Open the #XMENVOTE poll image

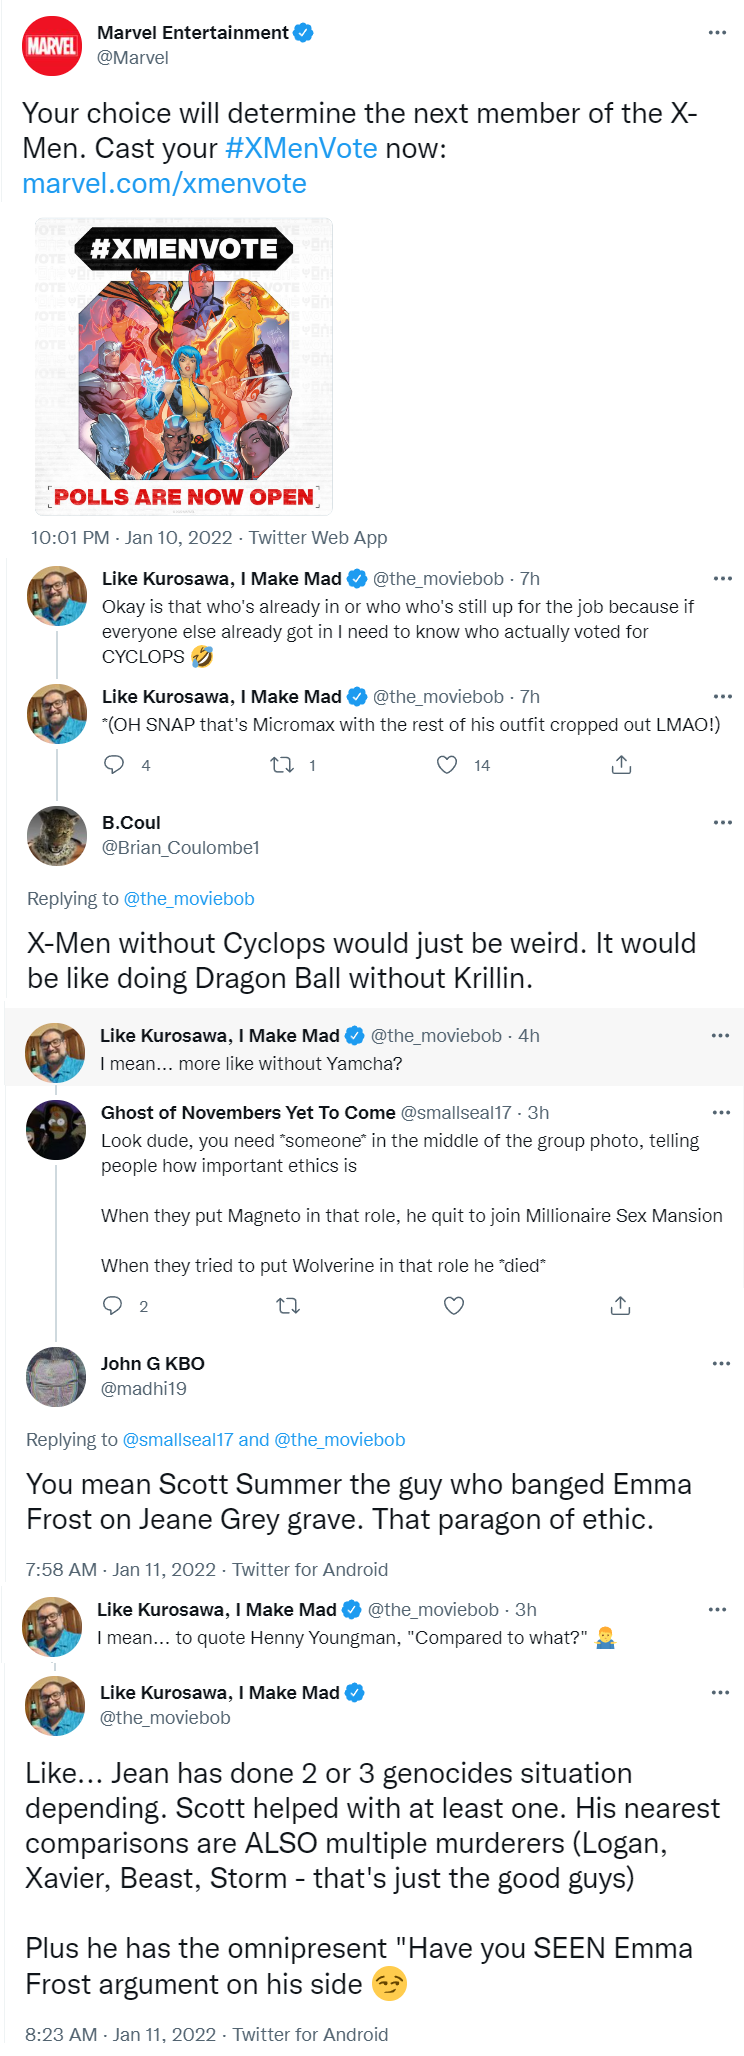pos(184,366)
